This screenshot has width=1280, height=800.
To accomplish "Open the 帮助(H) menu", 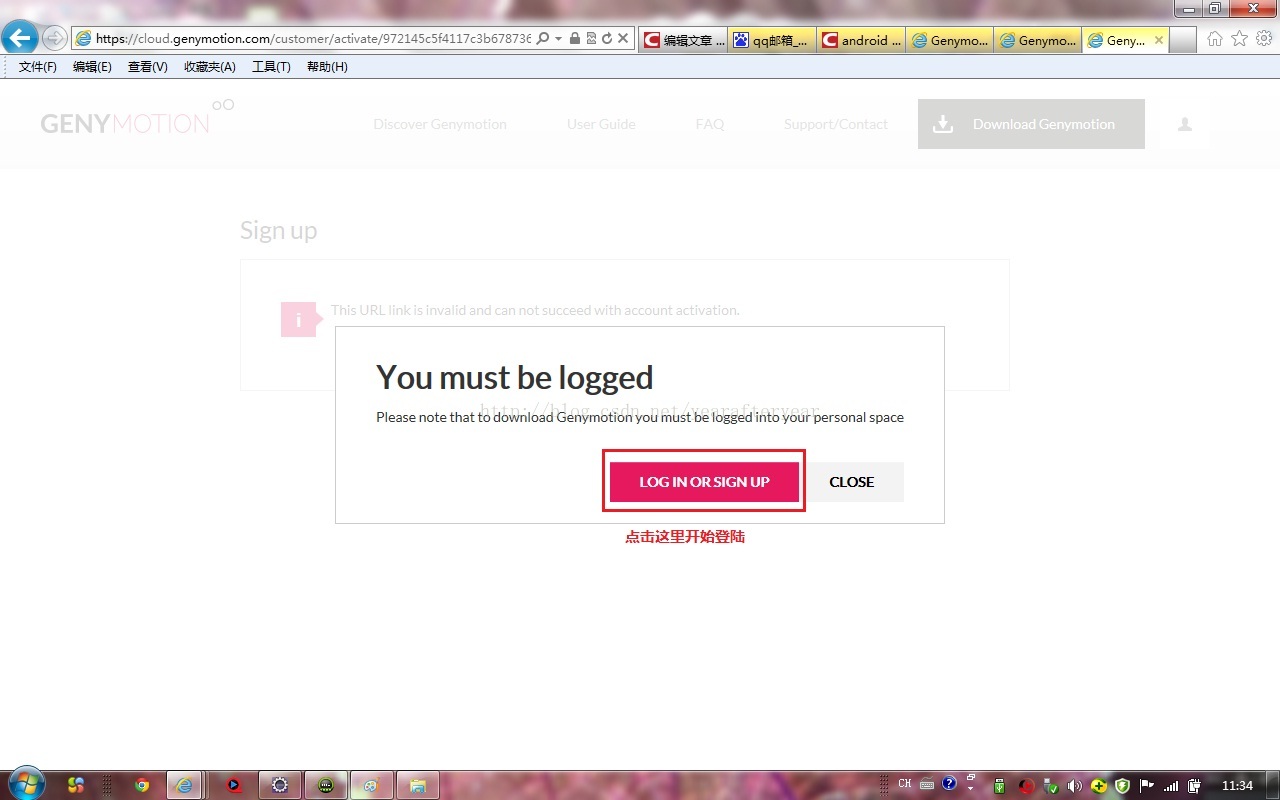I will click(x=327, y=67).
